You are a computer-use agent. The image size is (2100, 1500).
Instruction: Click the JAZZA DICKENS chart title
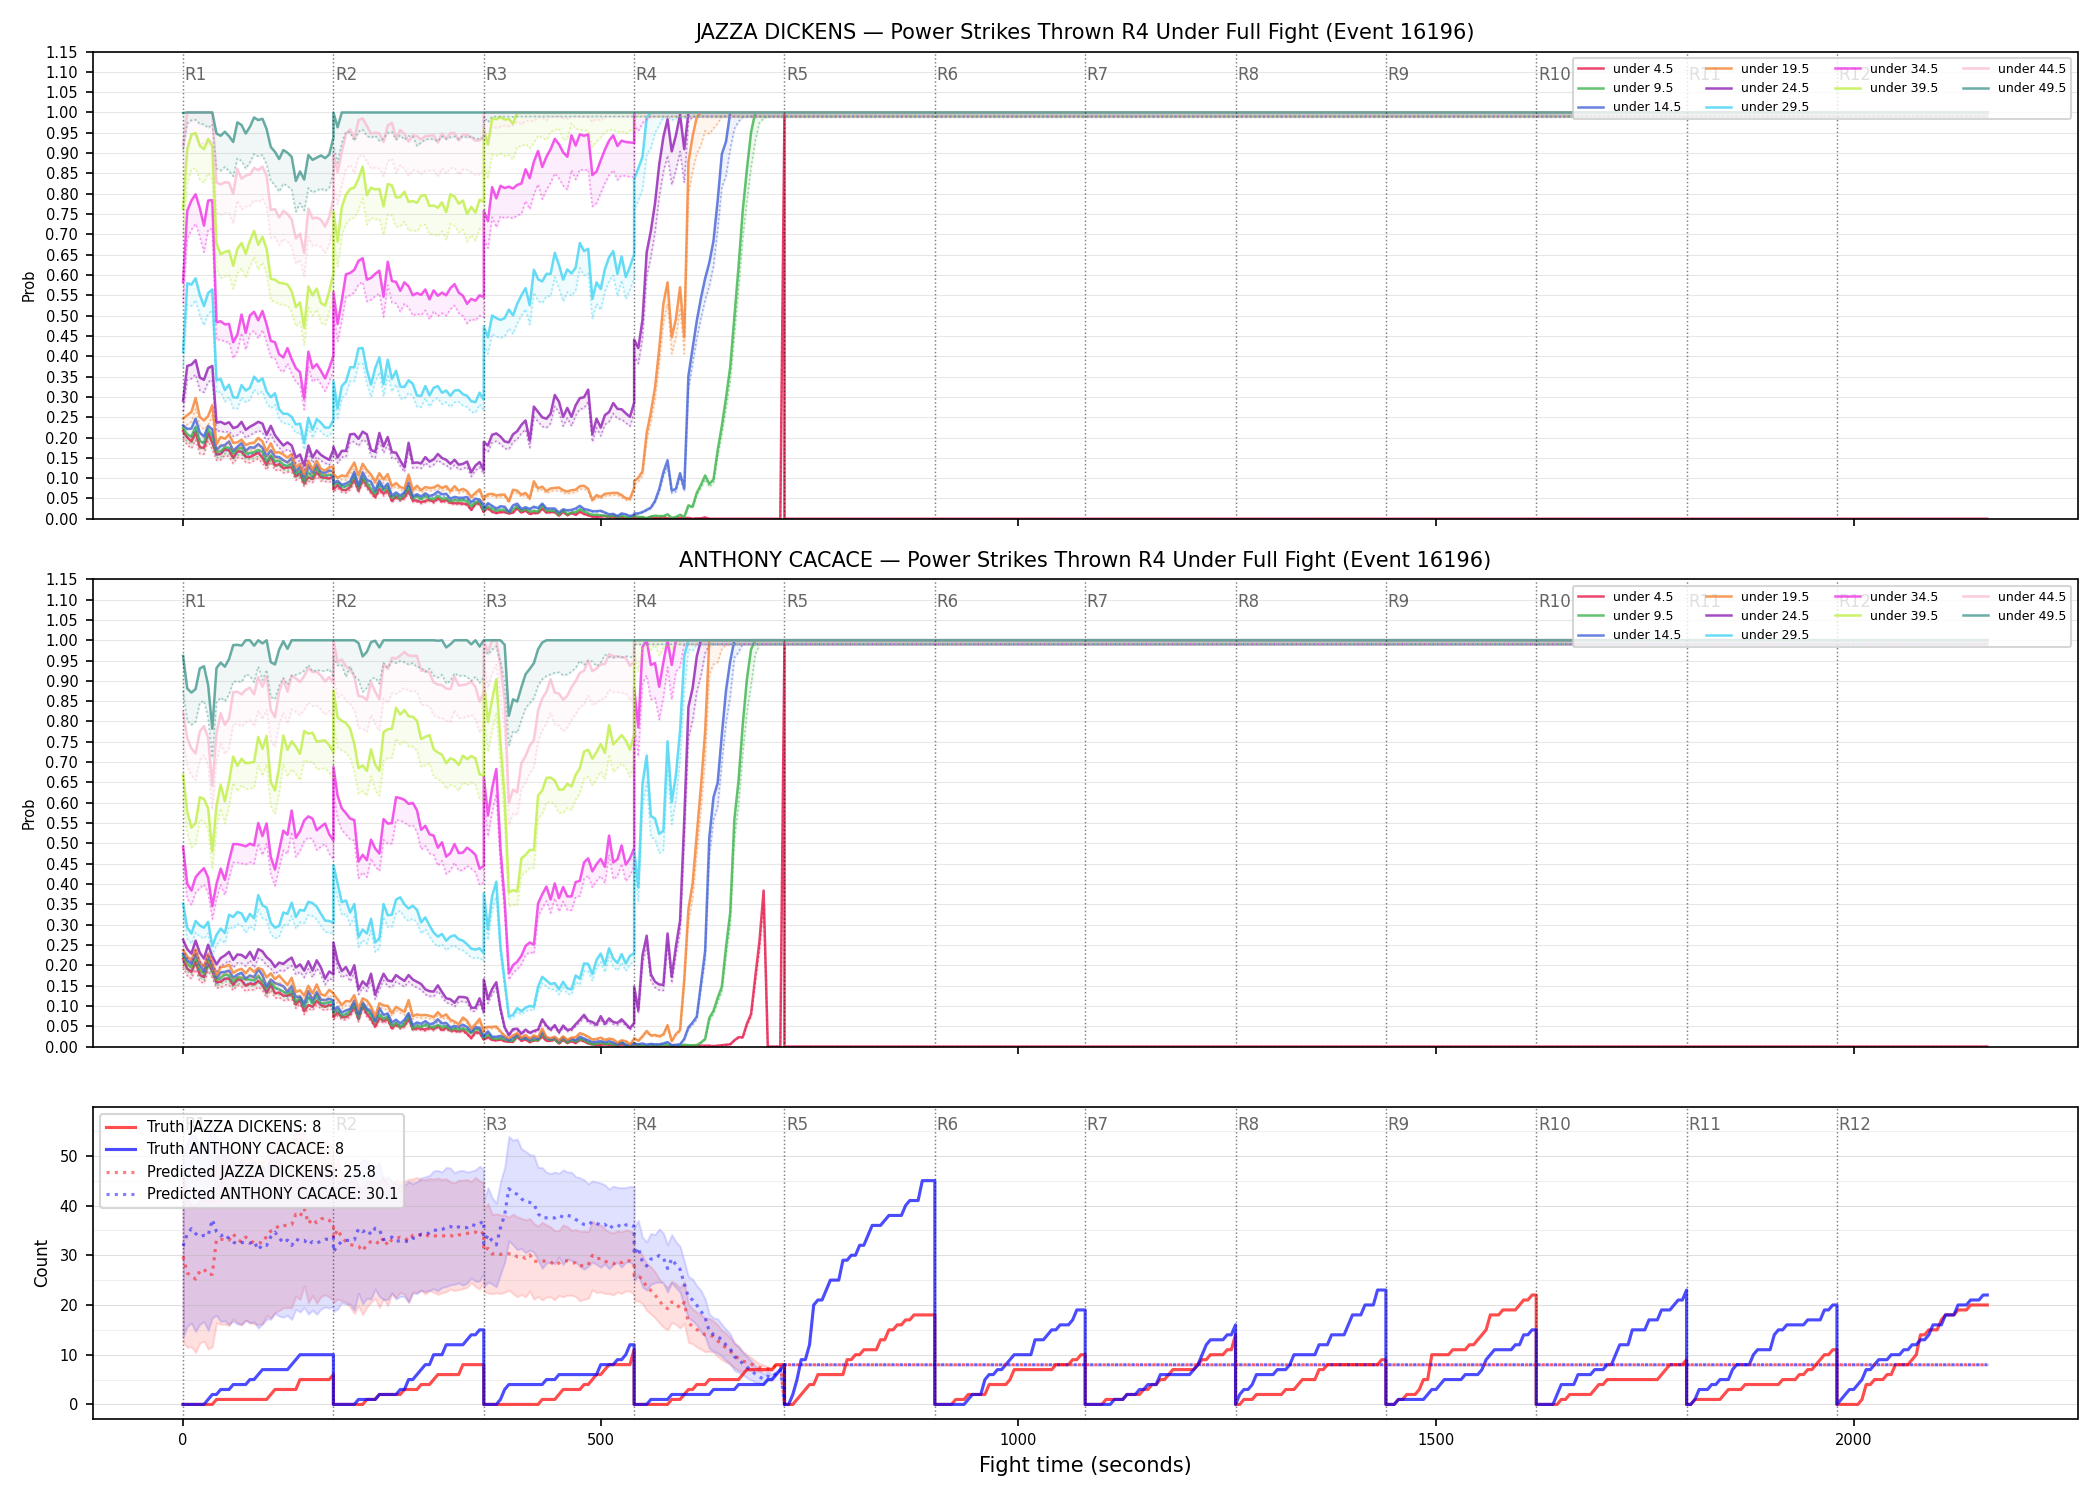point(1084,32)
